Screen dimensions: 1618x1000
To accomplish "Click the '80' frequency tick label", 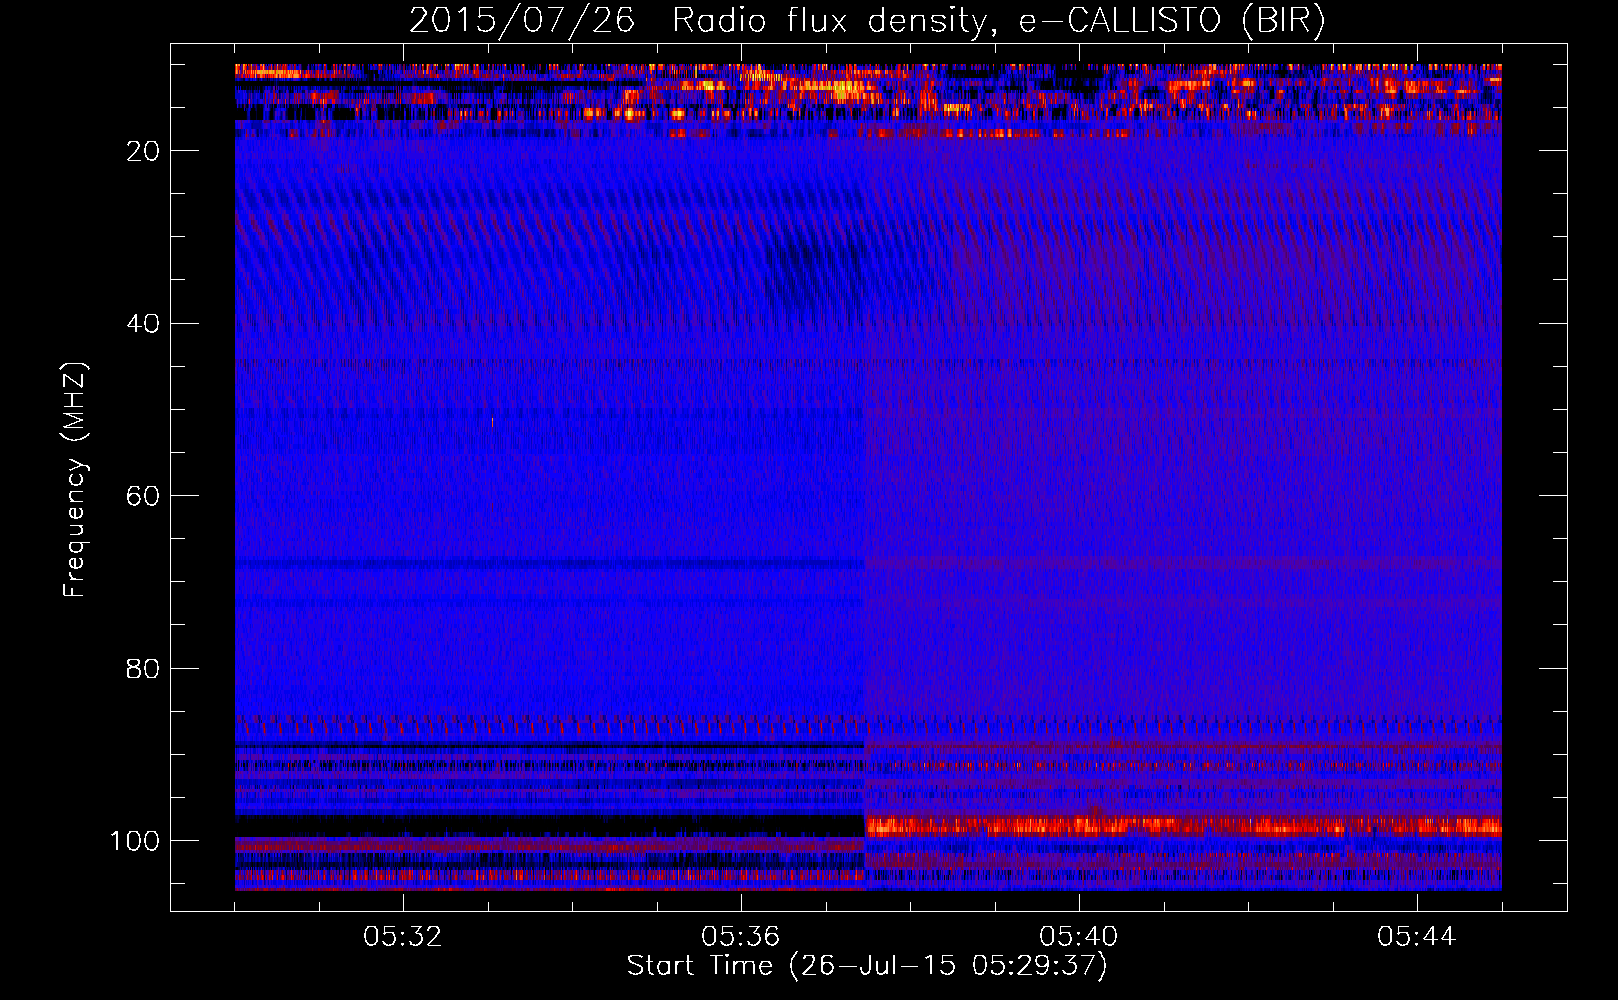I will [144, 668].
